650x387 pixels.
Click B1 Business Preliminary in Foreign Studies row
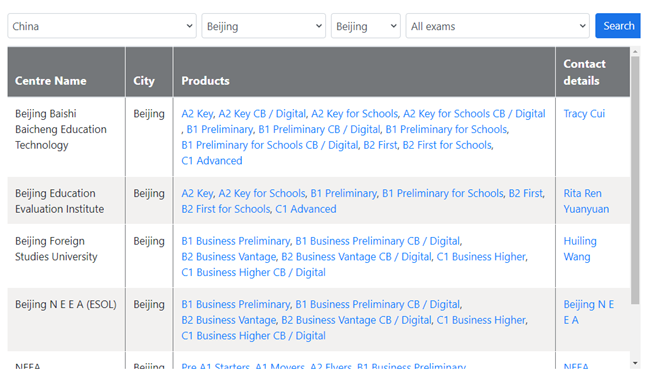point(236,241)
